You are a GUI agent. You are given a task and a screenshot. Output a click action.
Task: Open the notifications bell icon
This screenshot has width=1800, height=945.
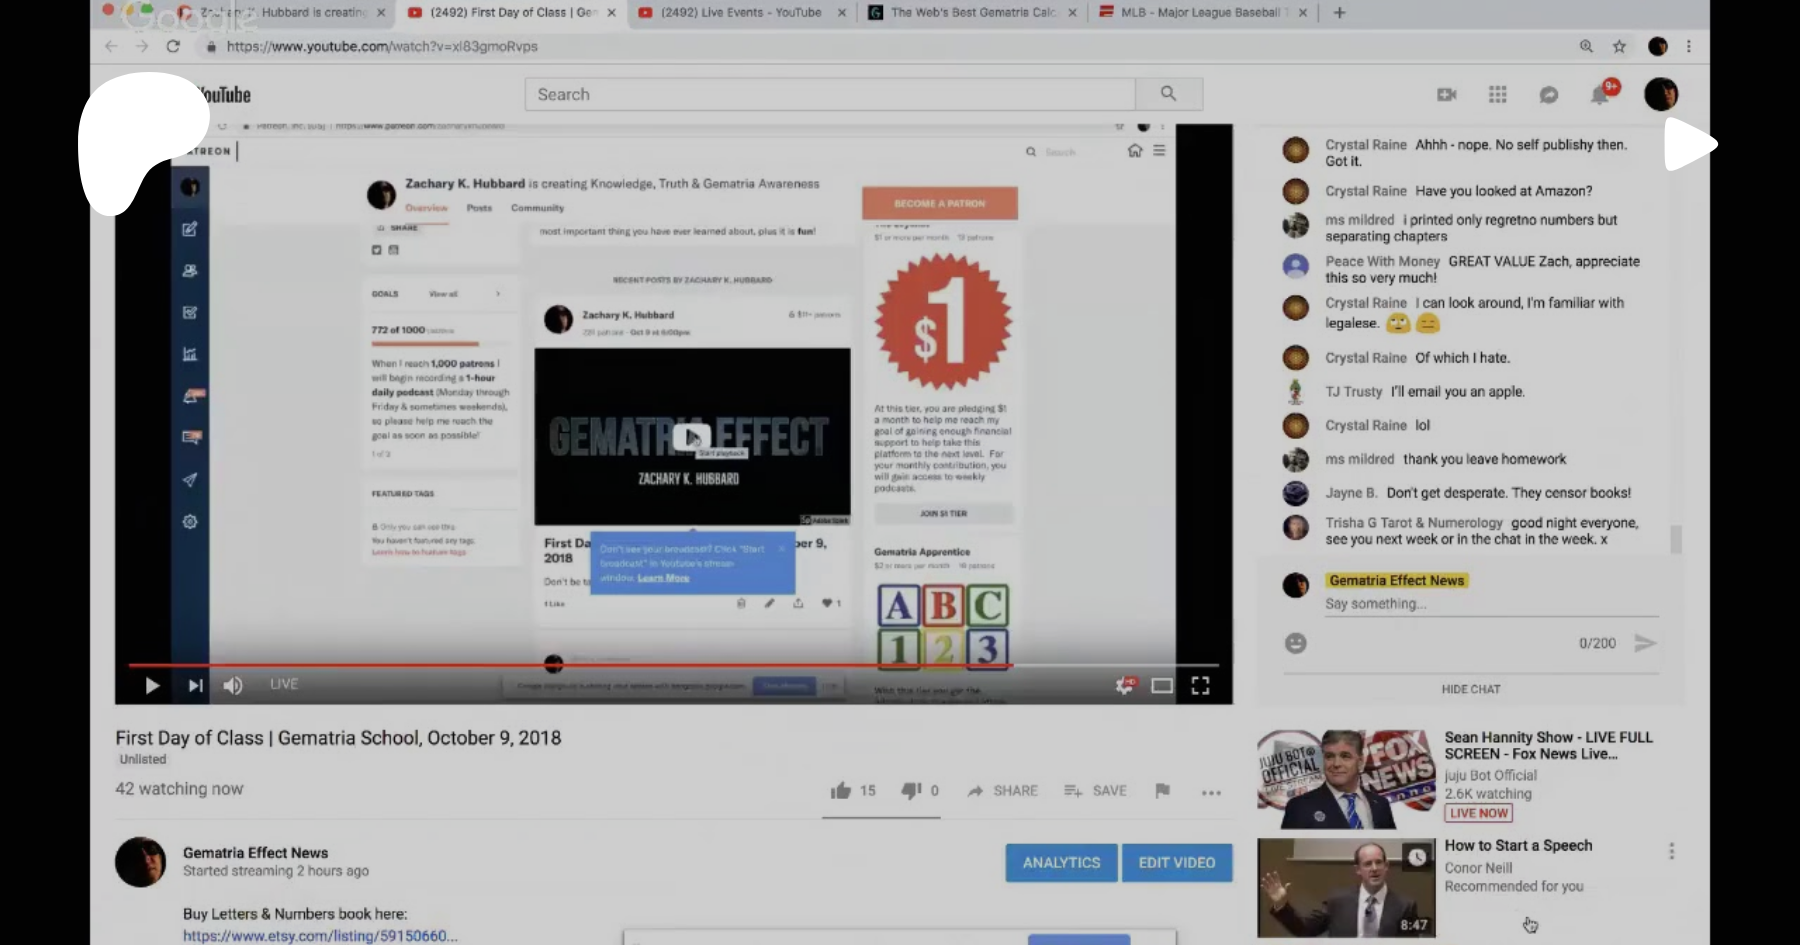click(x=1600, y=94)
